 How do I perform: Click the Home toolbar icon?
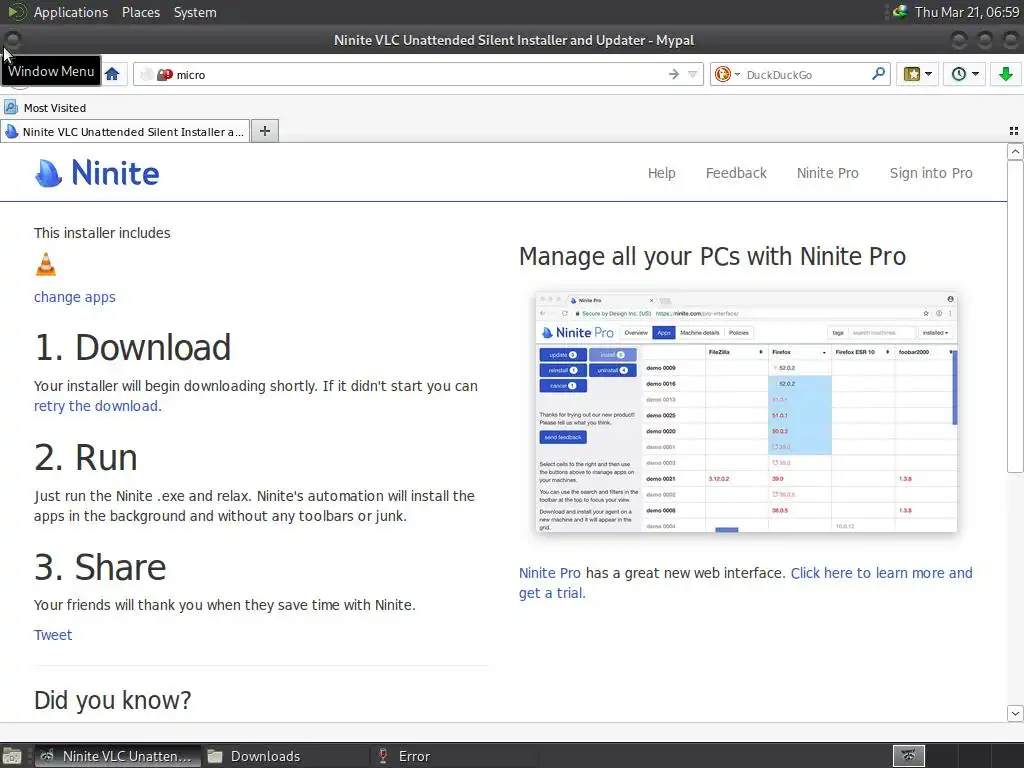[112, 74]
